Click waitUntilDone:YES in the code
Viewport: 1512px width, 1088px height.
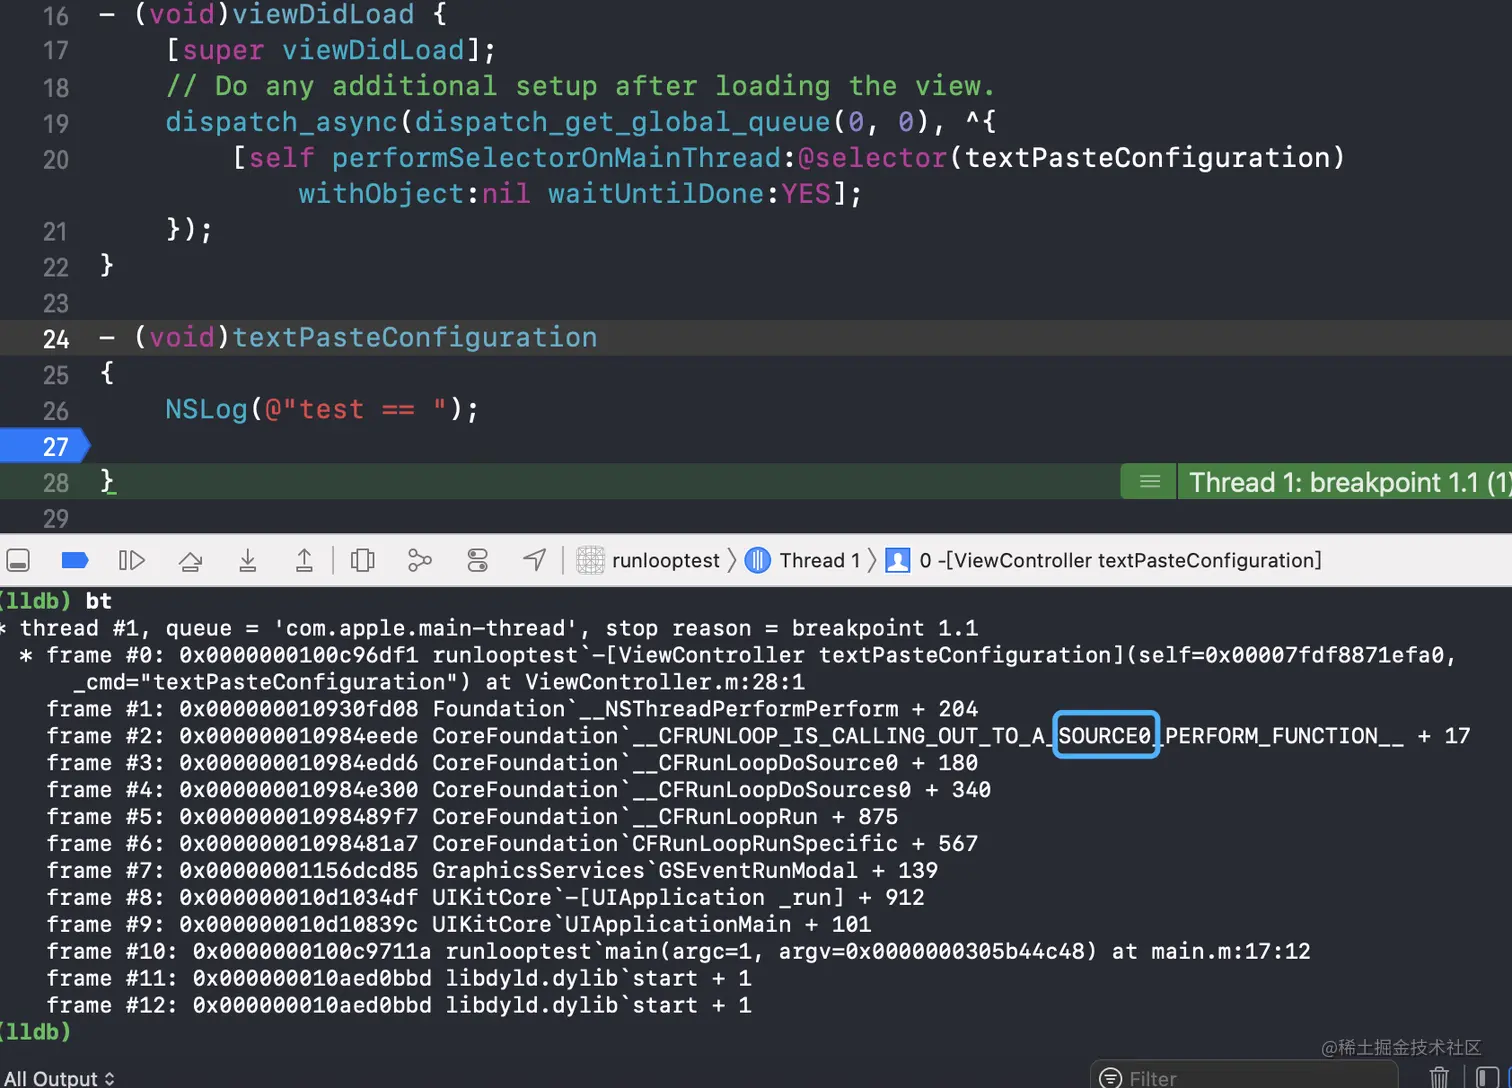690,194
